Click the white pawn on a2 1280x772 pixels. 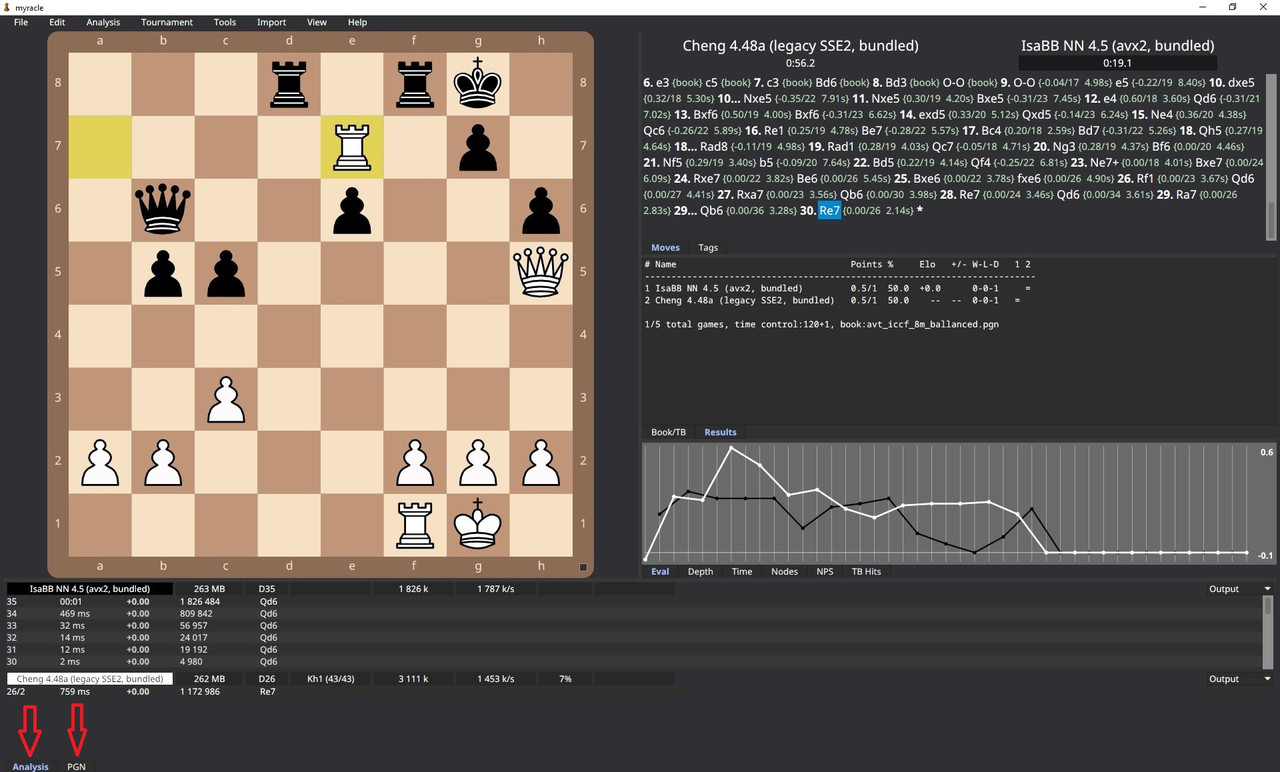pyautogui.click(x=100, y=464)
